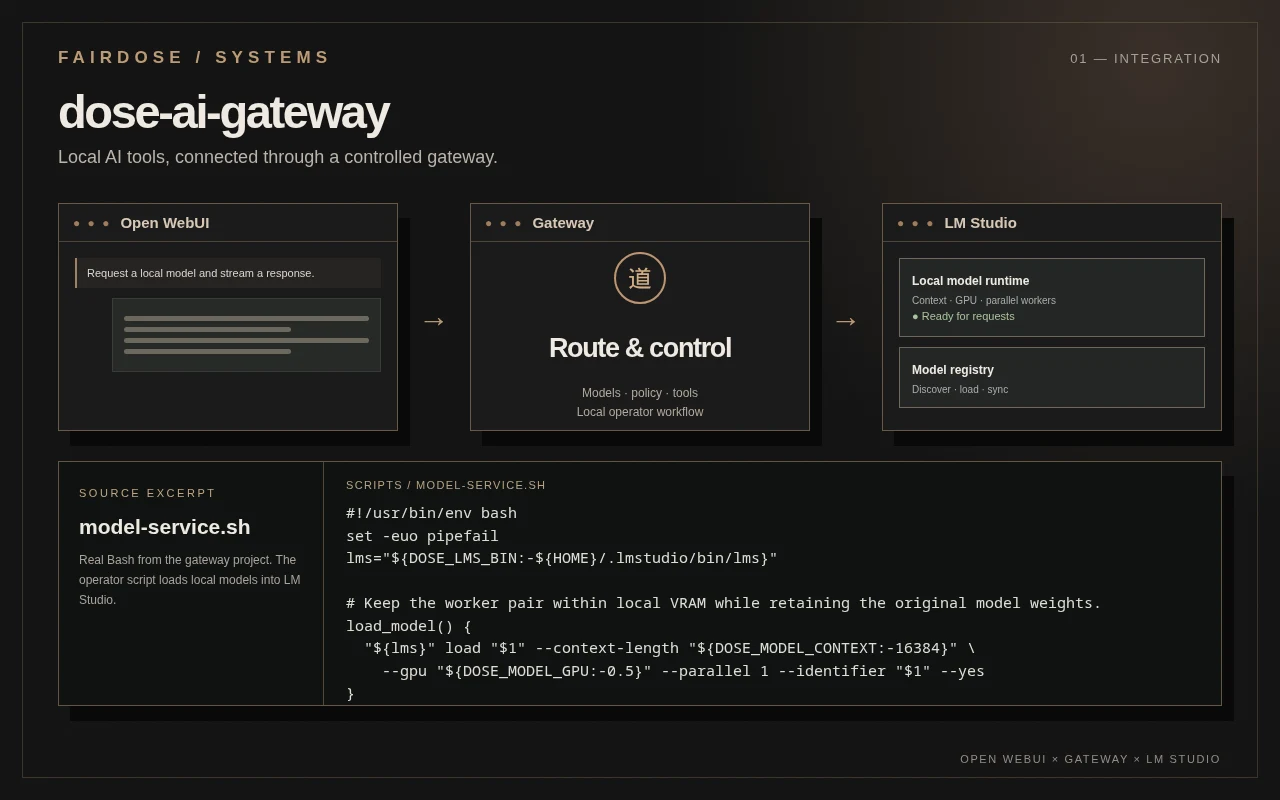Click the "Request a local model and stream a response." prompt
The height and width of the screenshot is (800, 1280).
(228, 273)
